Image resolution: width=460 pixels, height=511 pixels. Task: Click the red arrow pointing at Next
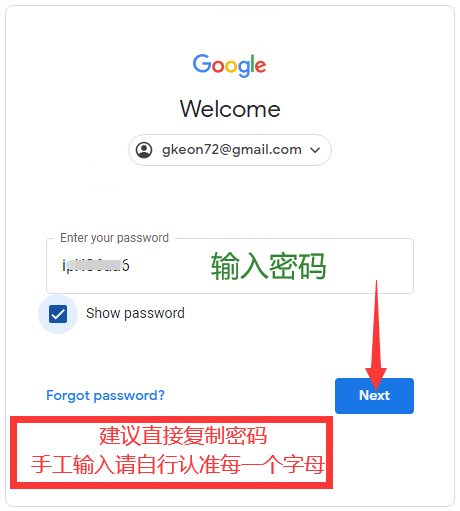tap(376, 335)
